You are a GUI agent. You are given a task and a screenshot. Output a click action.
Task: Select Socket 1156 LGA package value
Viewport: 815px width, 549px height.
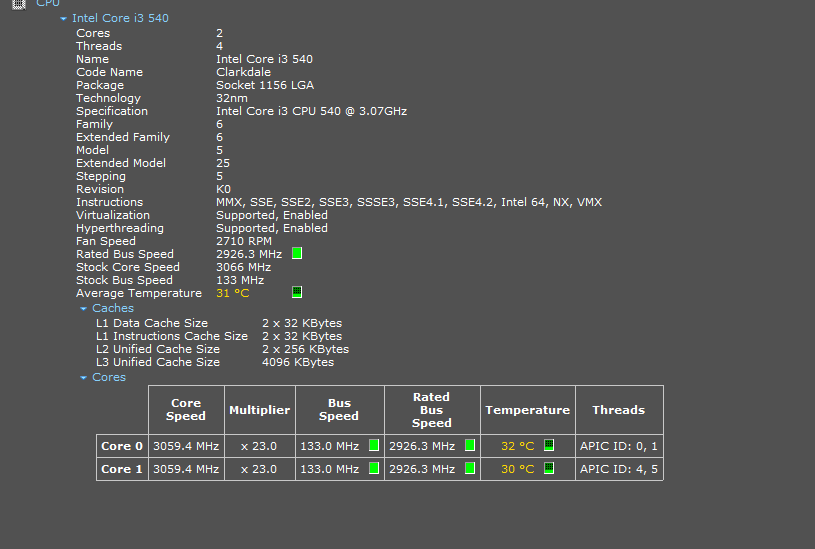(265, 85)
